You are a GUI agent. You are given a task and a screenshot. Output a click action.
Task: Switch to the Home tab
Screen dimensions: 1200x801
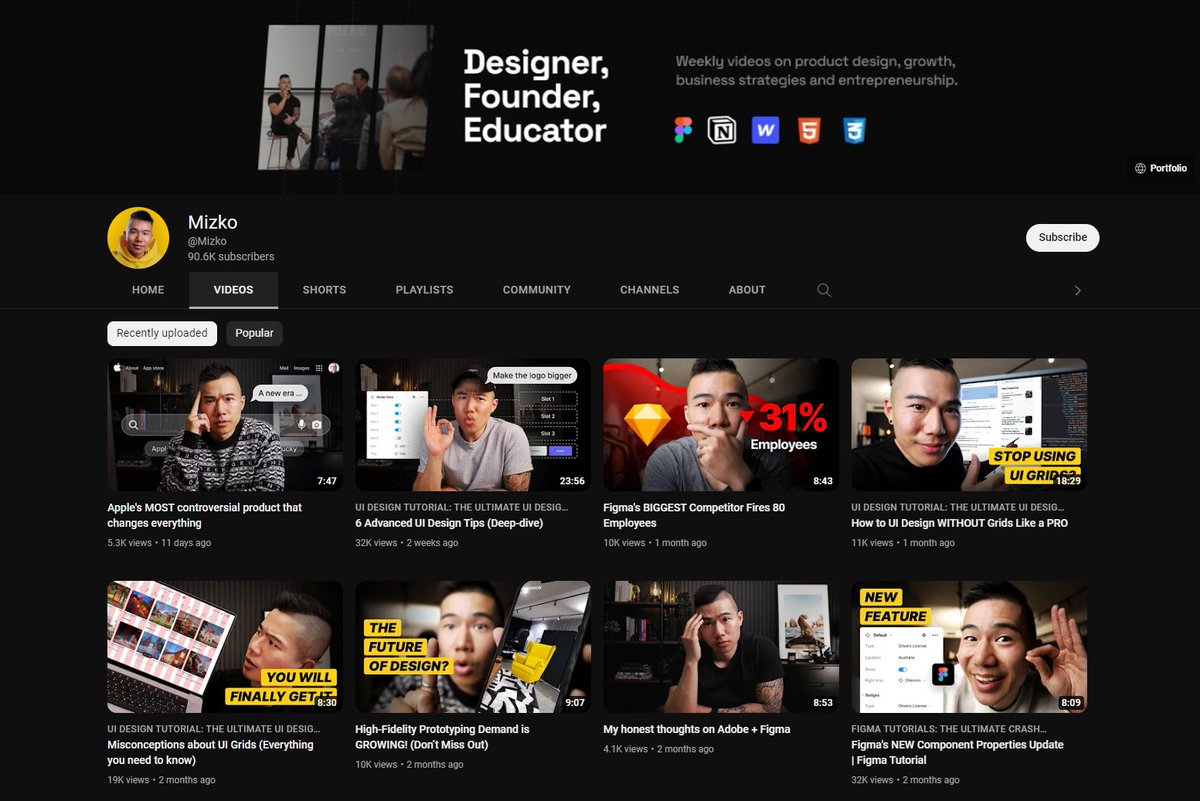pyautogui.click(x=148, y=290)
